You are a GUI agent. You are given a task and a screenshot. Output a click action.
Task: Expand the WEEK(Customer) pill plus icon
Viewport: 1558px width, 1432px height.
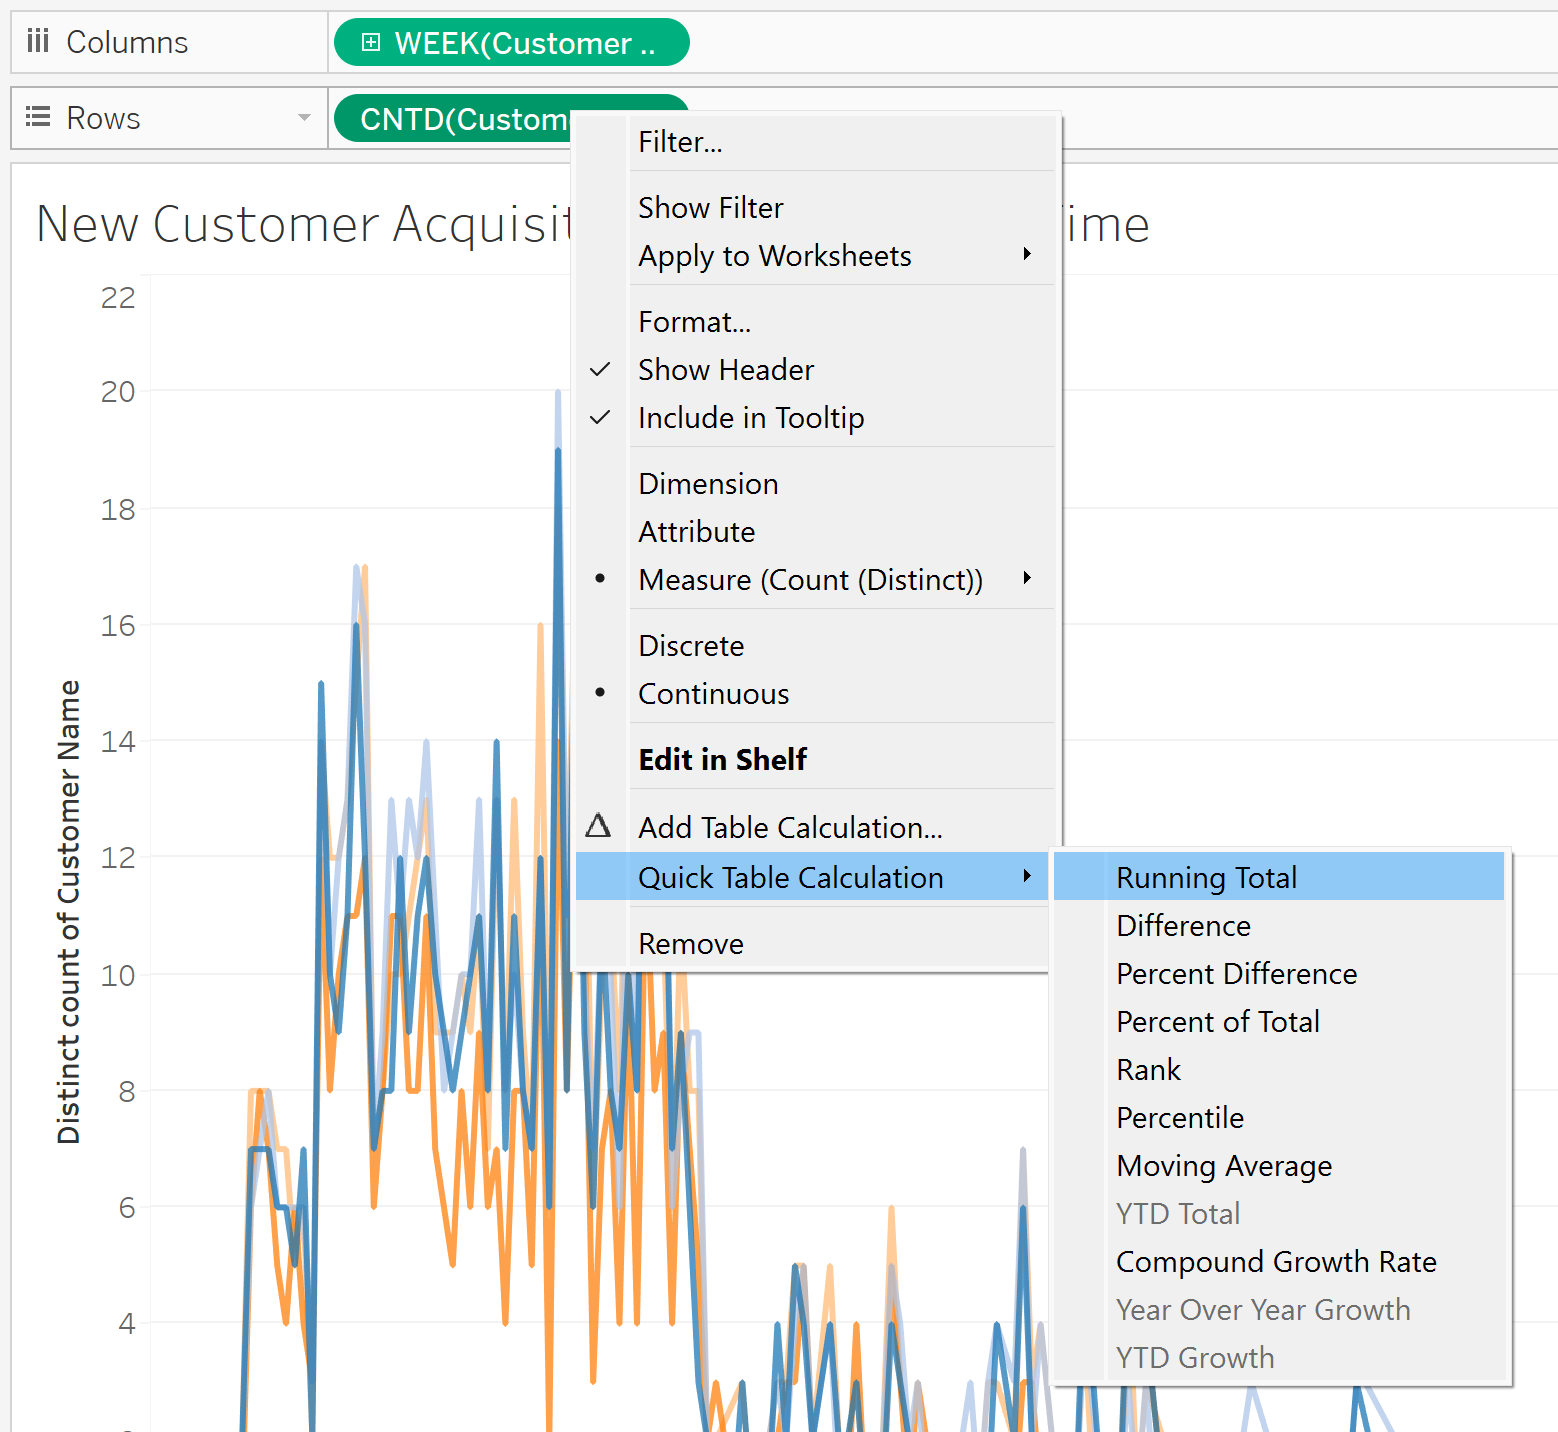(371, 43)
